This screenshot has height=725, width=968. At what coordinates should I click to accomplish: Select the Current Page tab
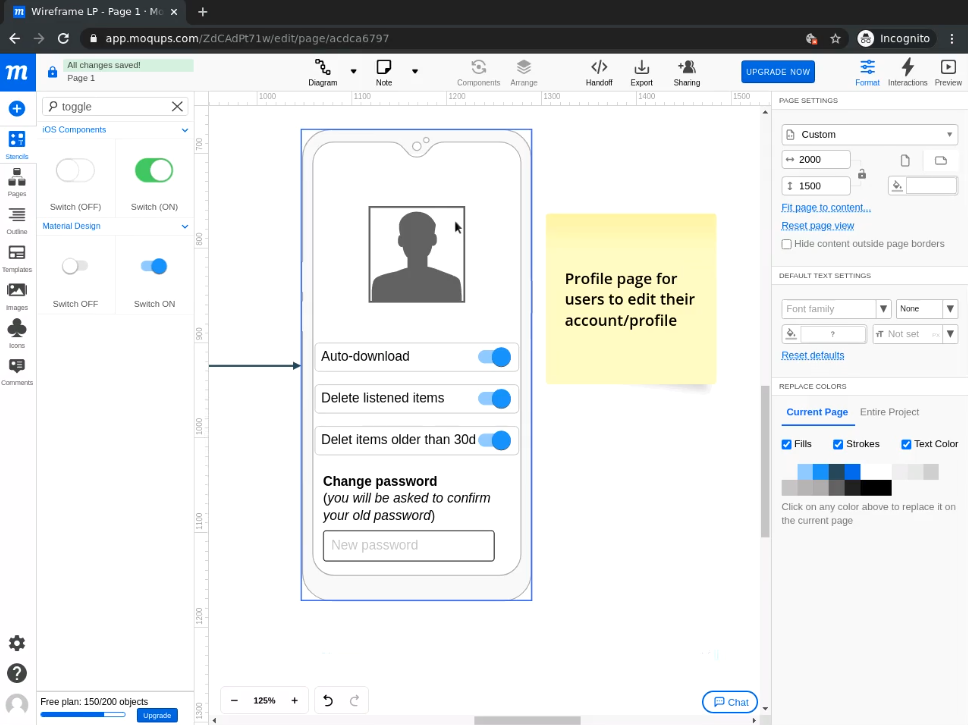point(816,412)
